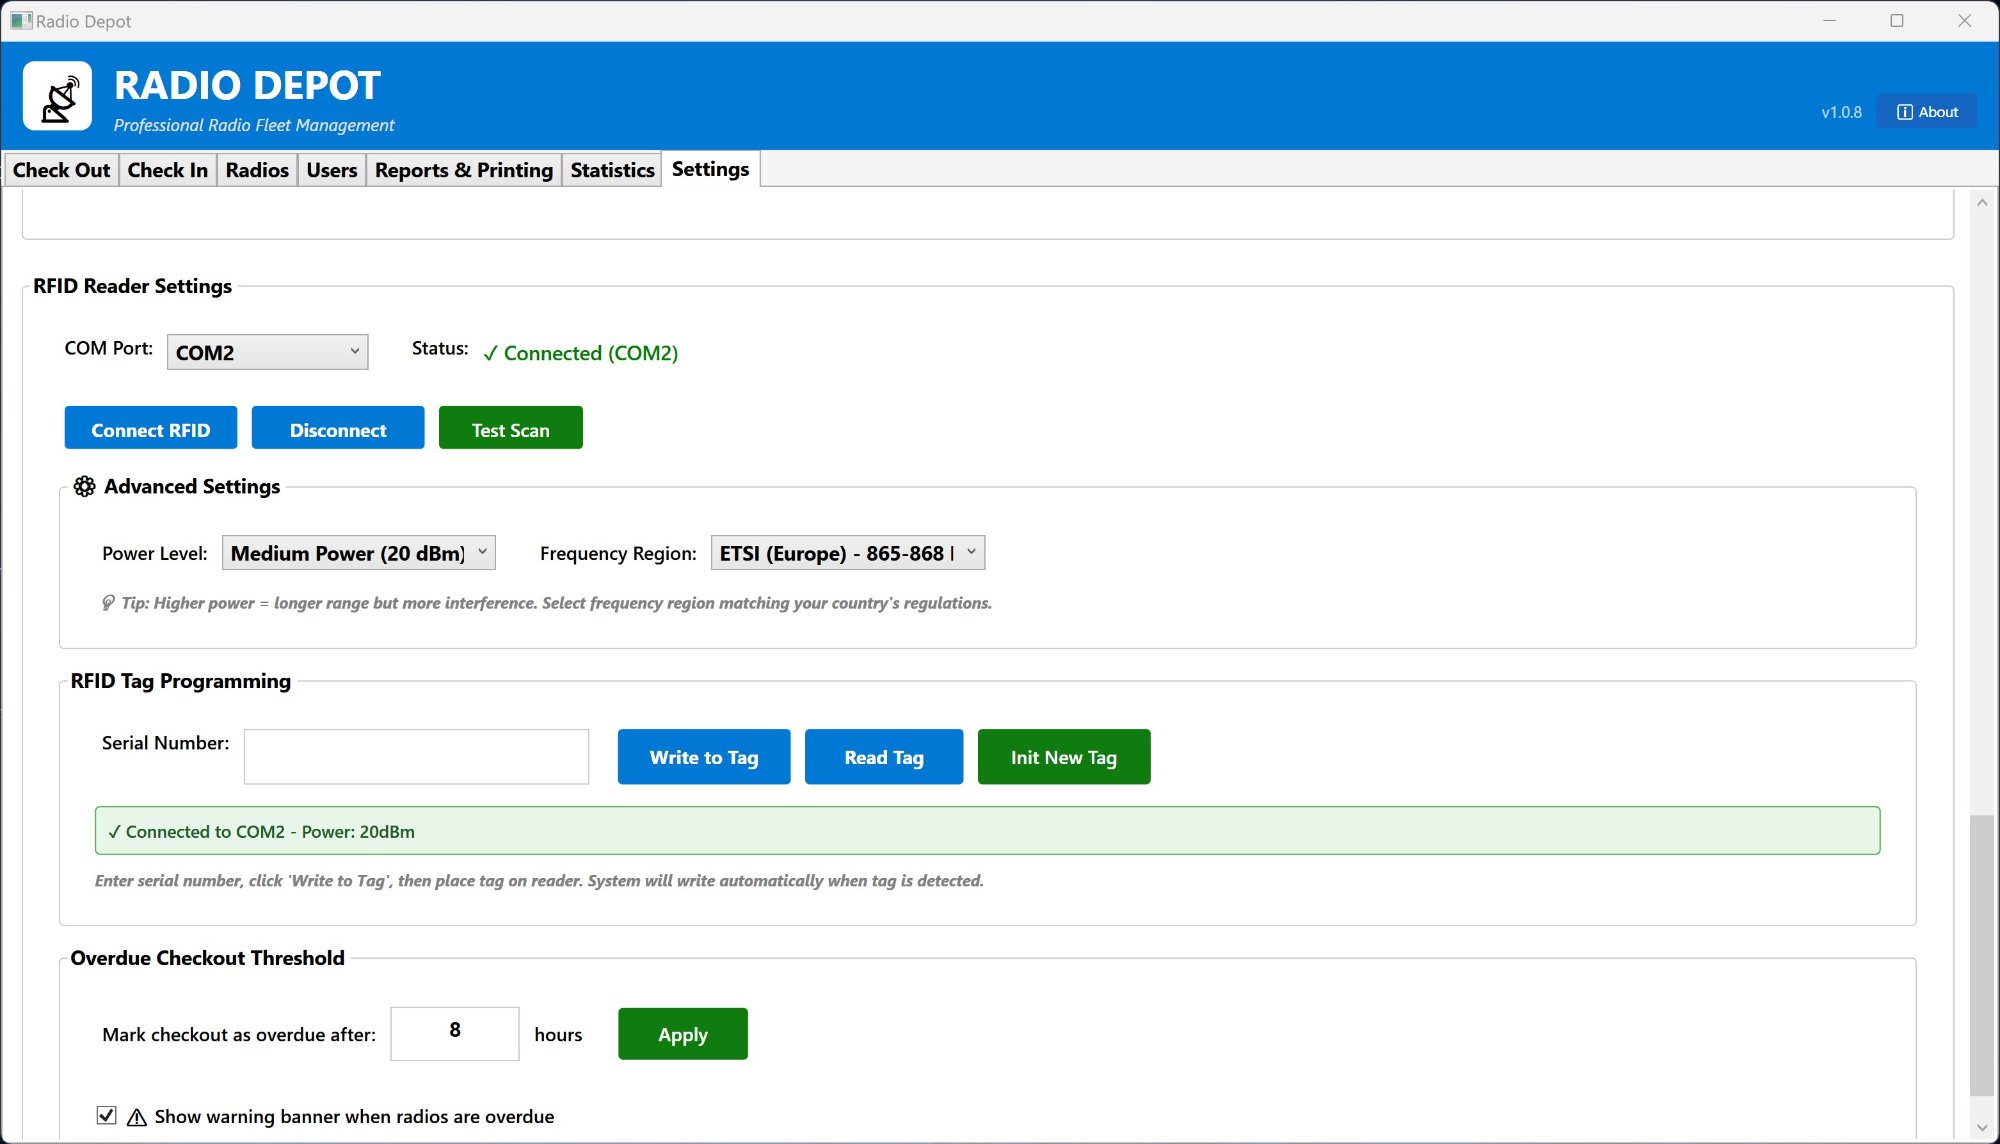Click the overdue hours input box

pos(455,1033)
